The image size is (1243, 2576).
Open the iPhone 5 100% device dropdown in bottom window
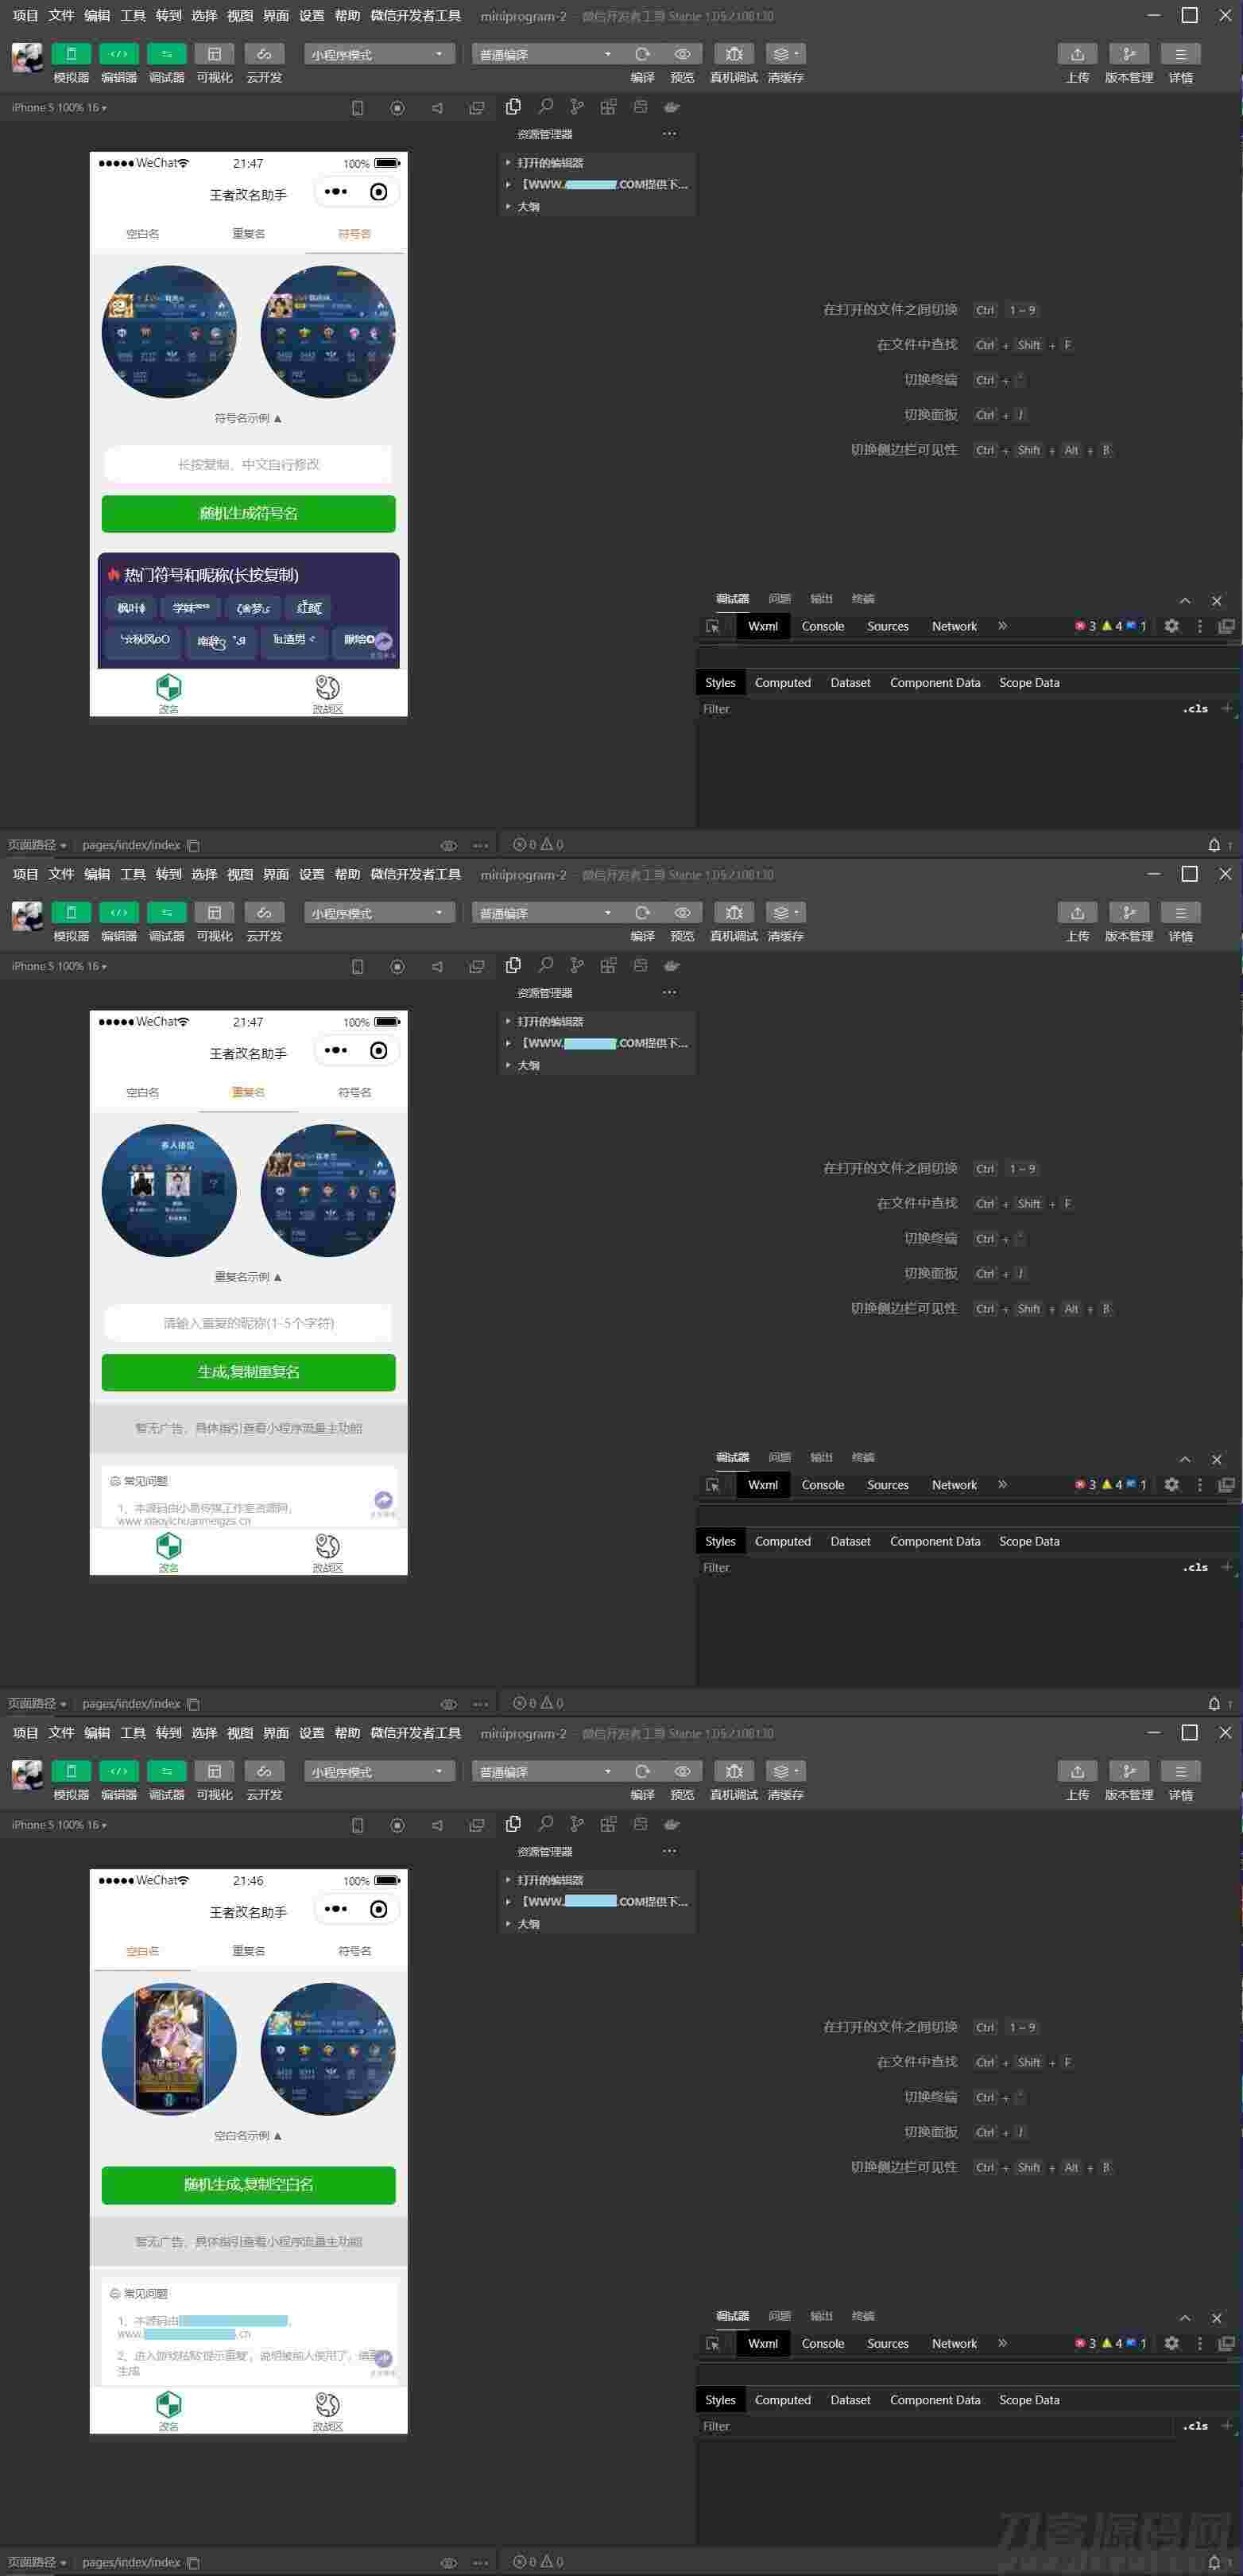tap(59, 1825)
